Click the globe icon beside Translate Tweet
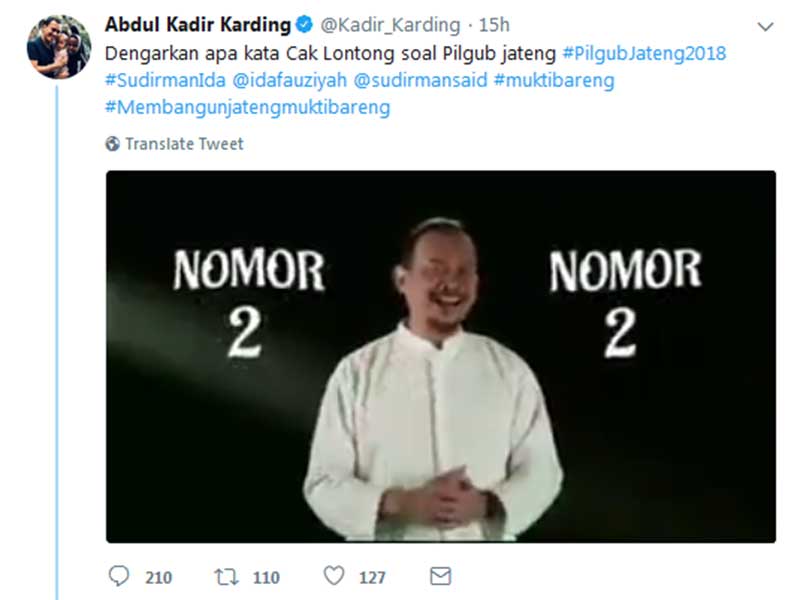The width and height of the screenshot is (800, 600). click(112, 144)
